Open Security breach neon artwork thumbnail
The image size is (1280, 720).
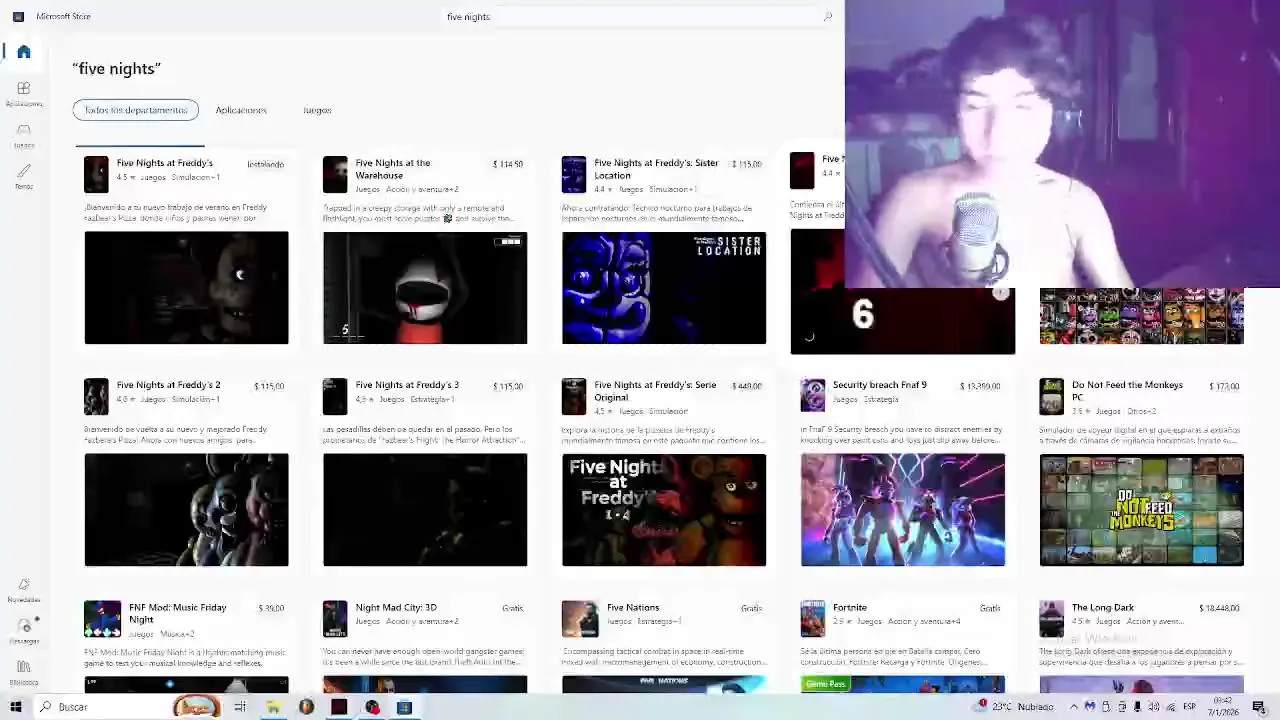(x=903, y=510)
